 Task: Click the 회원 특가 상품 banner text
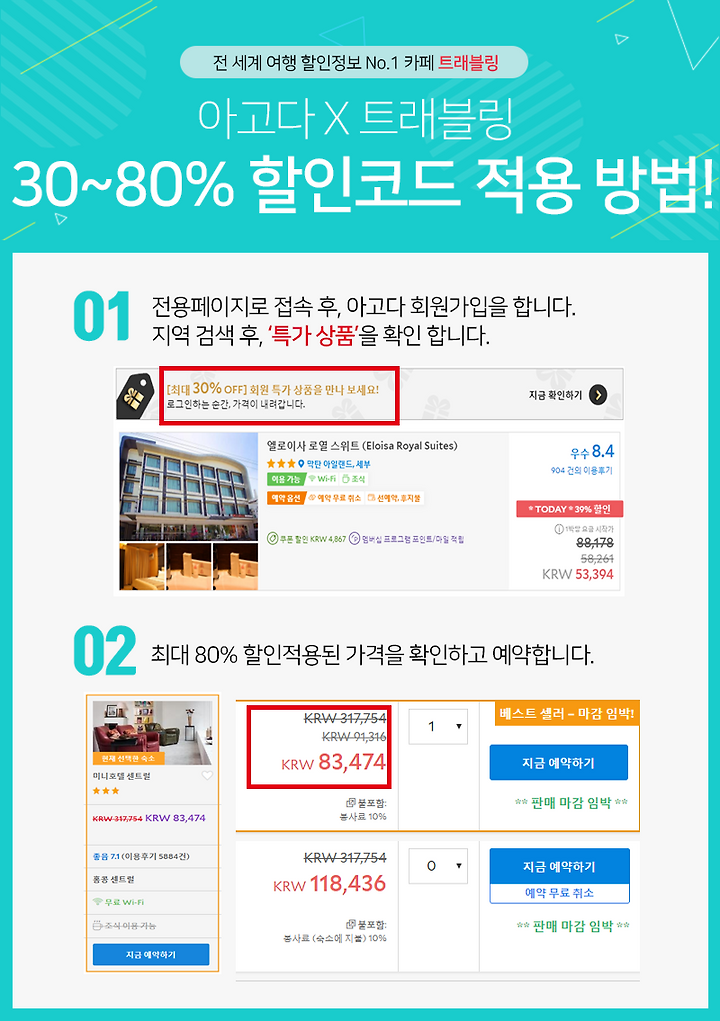click(x=272, y=389)
